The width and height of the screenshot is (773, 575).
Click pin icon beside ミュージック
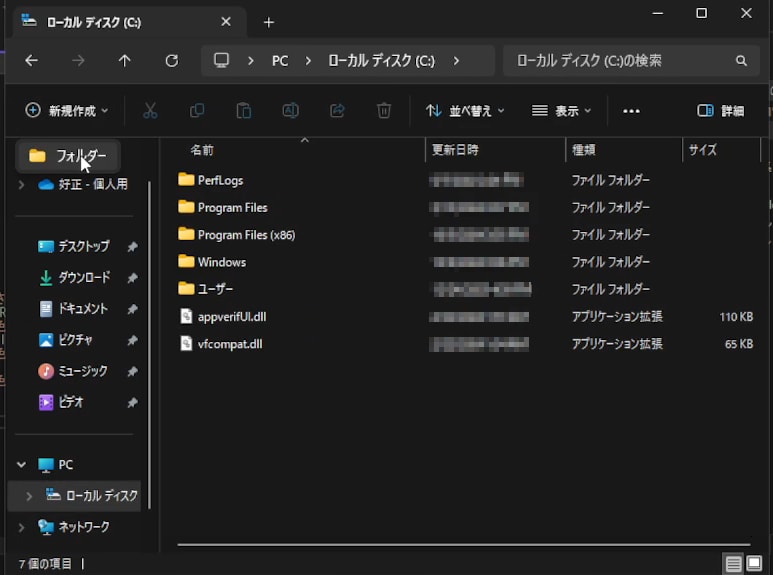click(x=132, y=371)
